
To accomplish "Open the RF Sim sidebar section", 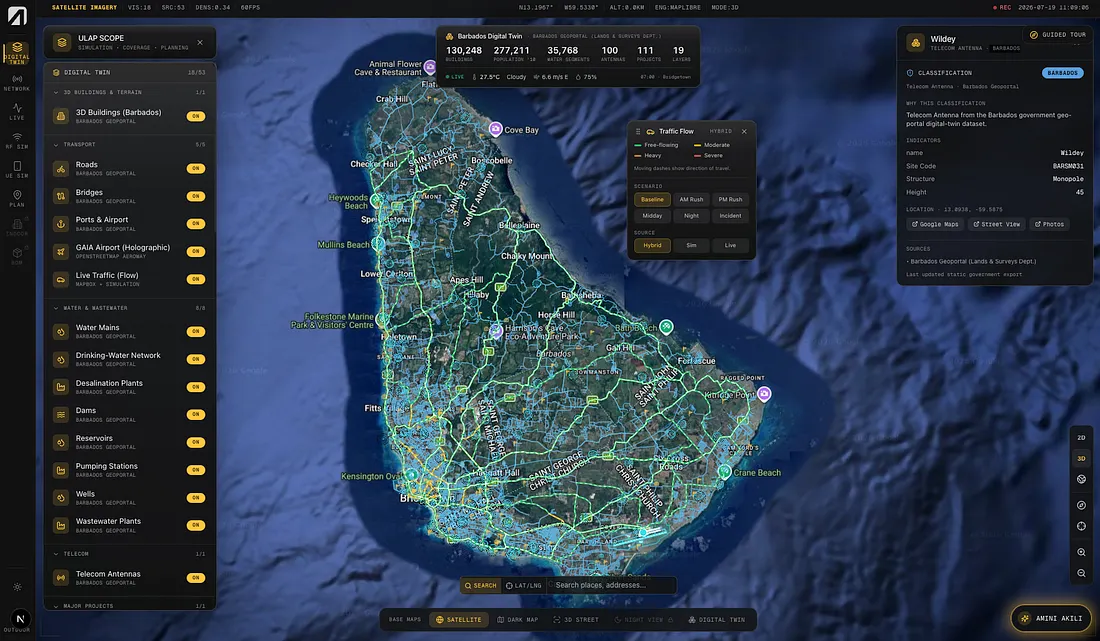I will (x=17, y=140).
